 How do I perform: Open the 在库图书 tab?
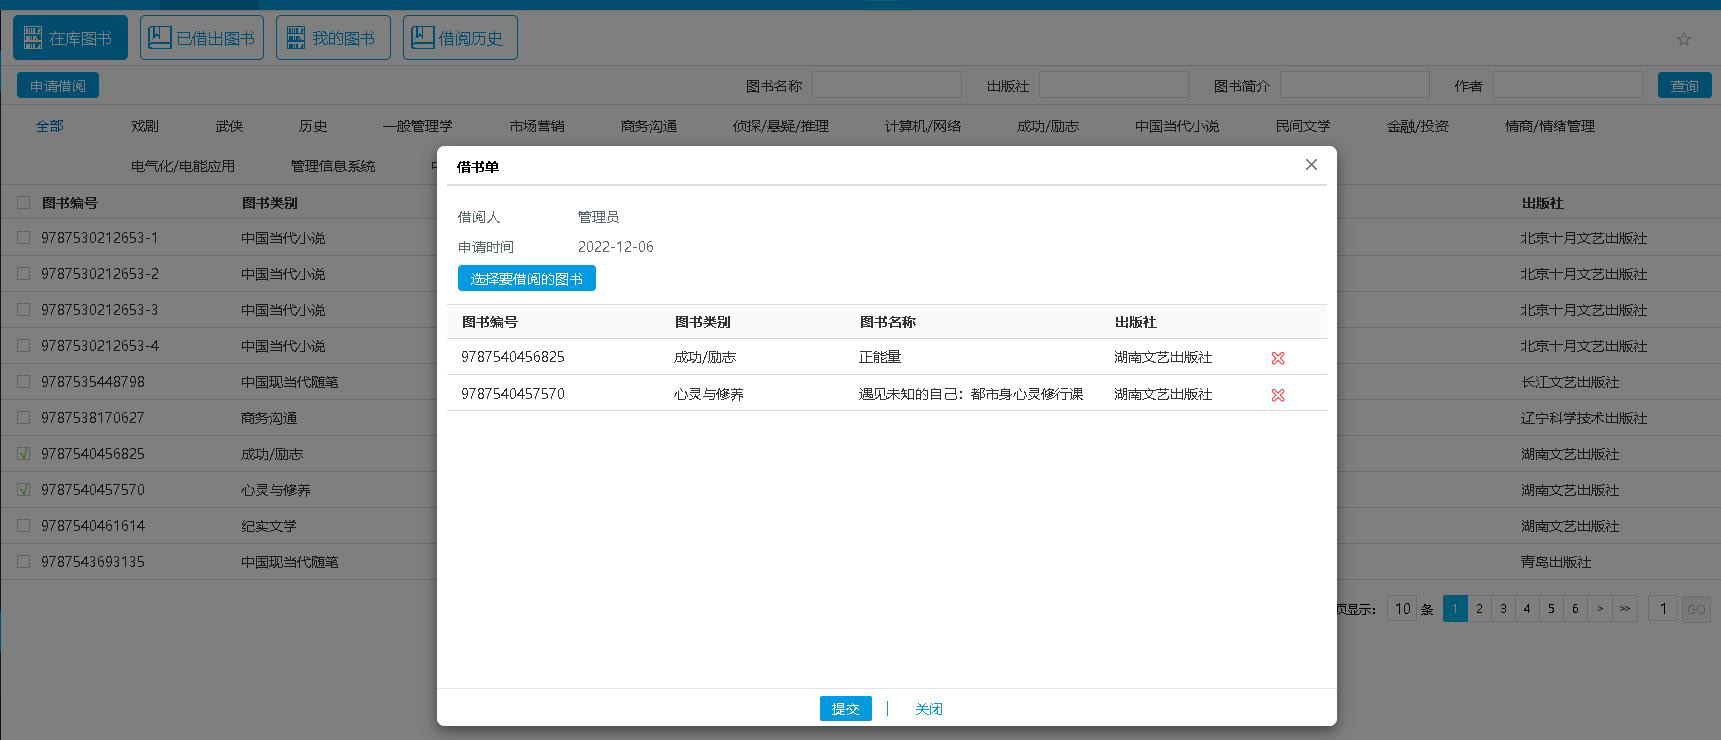70,38
